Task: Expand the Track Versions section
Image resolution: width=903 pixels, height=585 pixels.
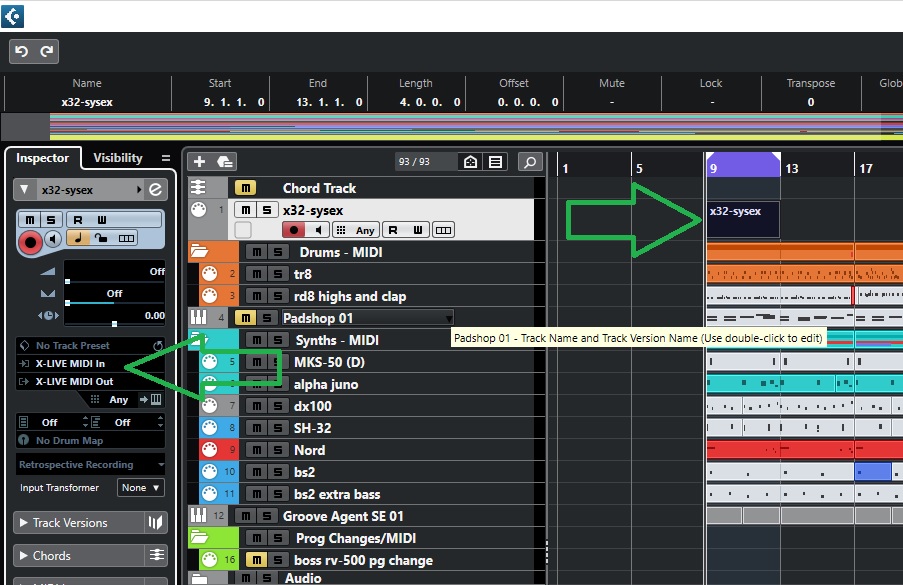Action: [x=24, y=522]
